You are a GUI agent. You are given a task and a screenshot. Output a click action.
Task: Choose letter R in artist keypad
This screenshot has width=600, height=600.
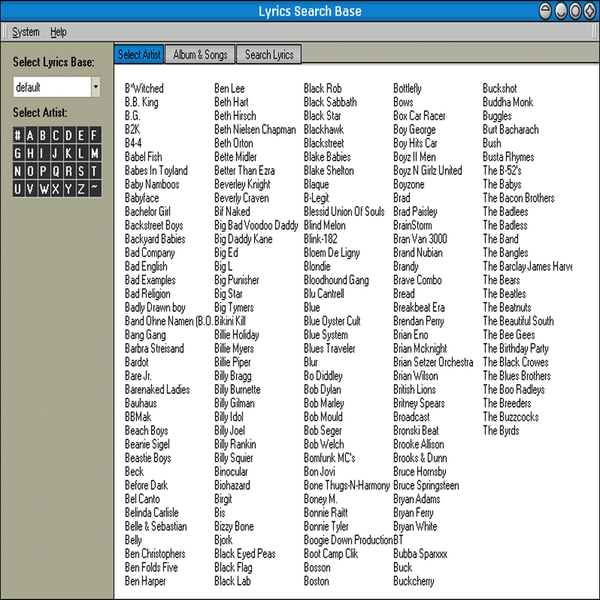(x=68, y=171)
